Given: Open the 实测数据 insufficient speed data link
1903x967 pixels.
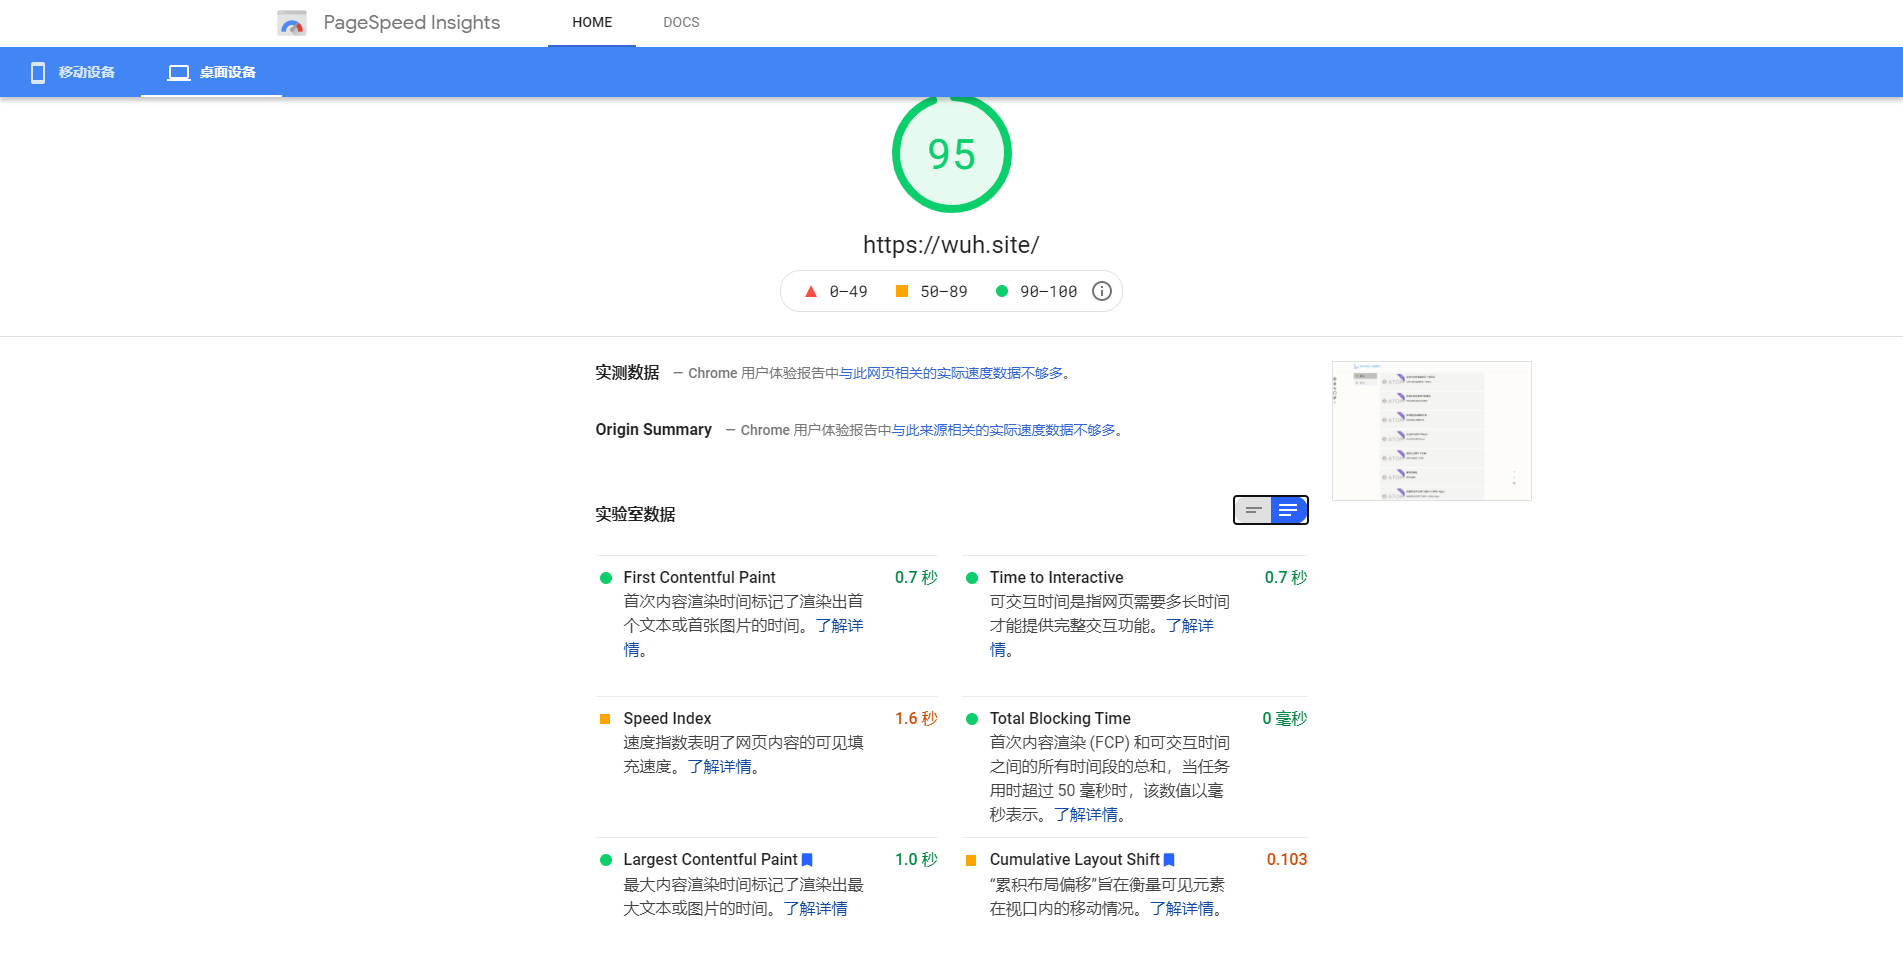Looking at the screenshot, I should click(x=950, y=373).
